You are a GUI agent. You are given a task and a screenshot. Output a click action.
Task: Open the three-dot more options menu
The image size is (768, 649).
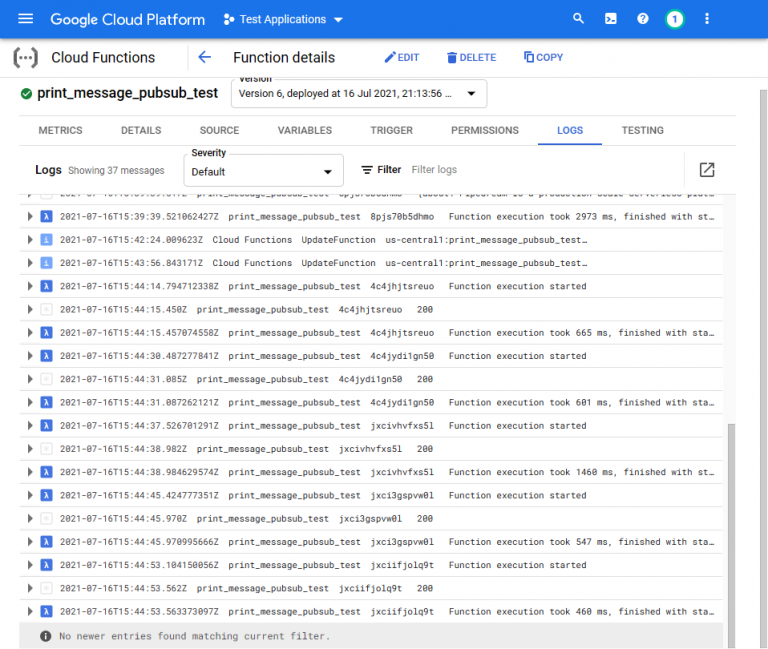coord(707,19)
